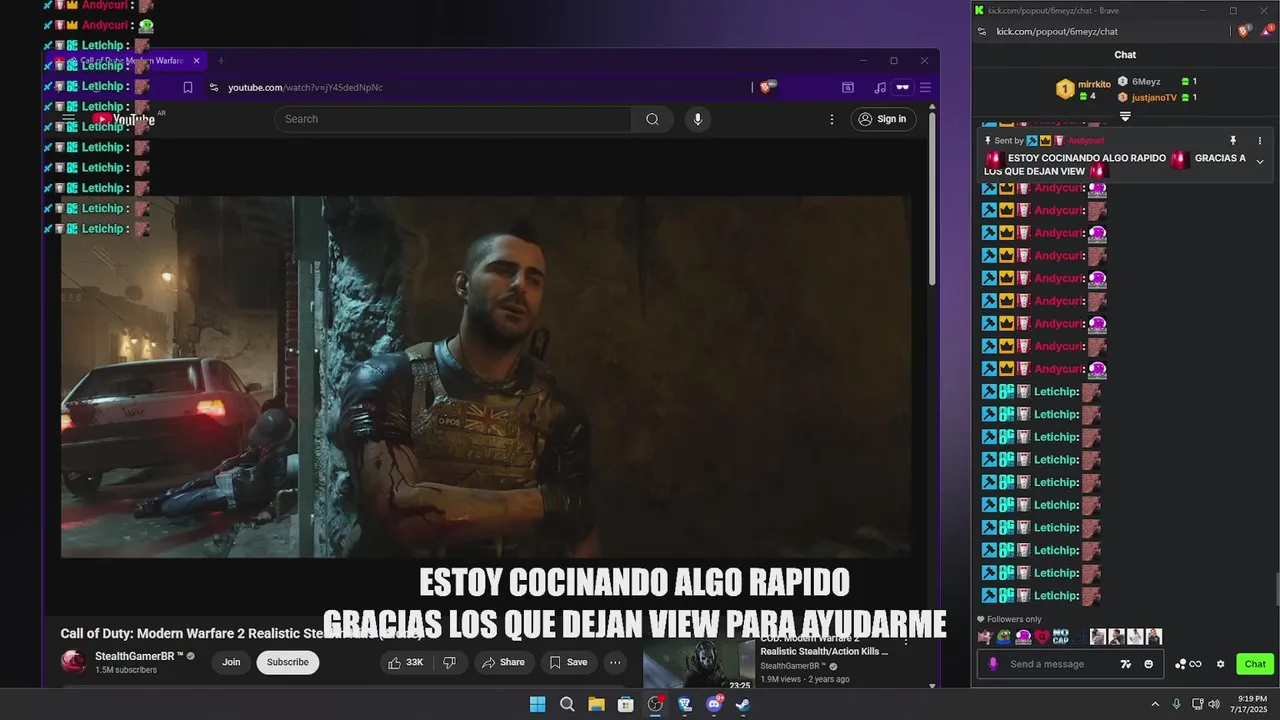Click the taskbar volume speaker icon
This screenshot has width=1280, height=720.
1214,704
